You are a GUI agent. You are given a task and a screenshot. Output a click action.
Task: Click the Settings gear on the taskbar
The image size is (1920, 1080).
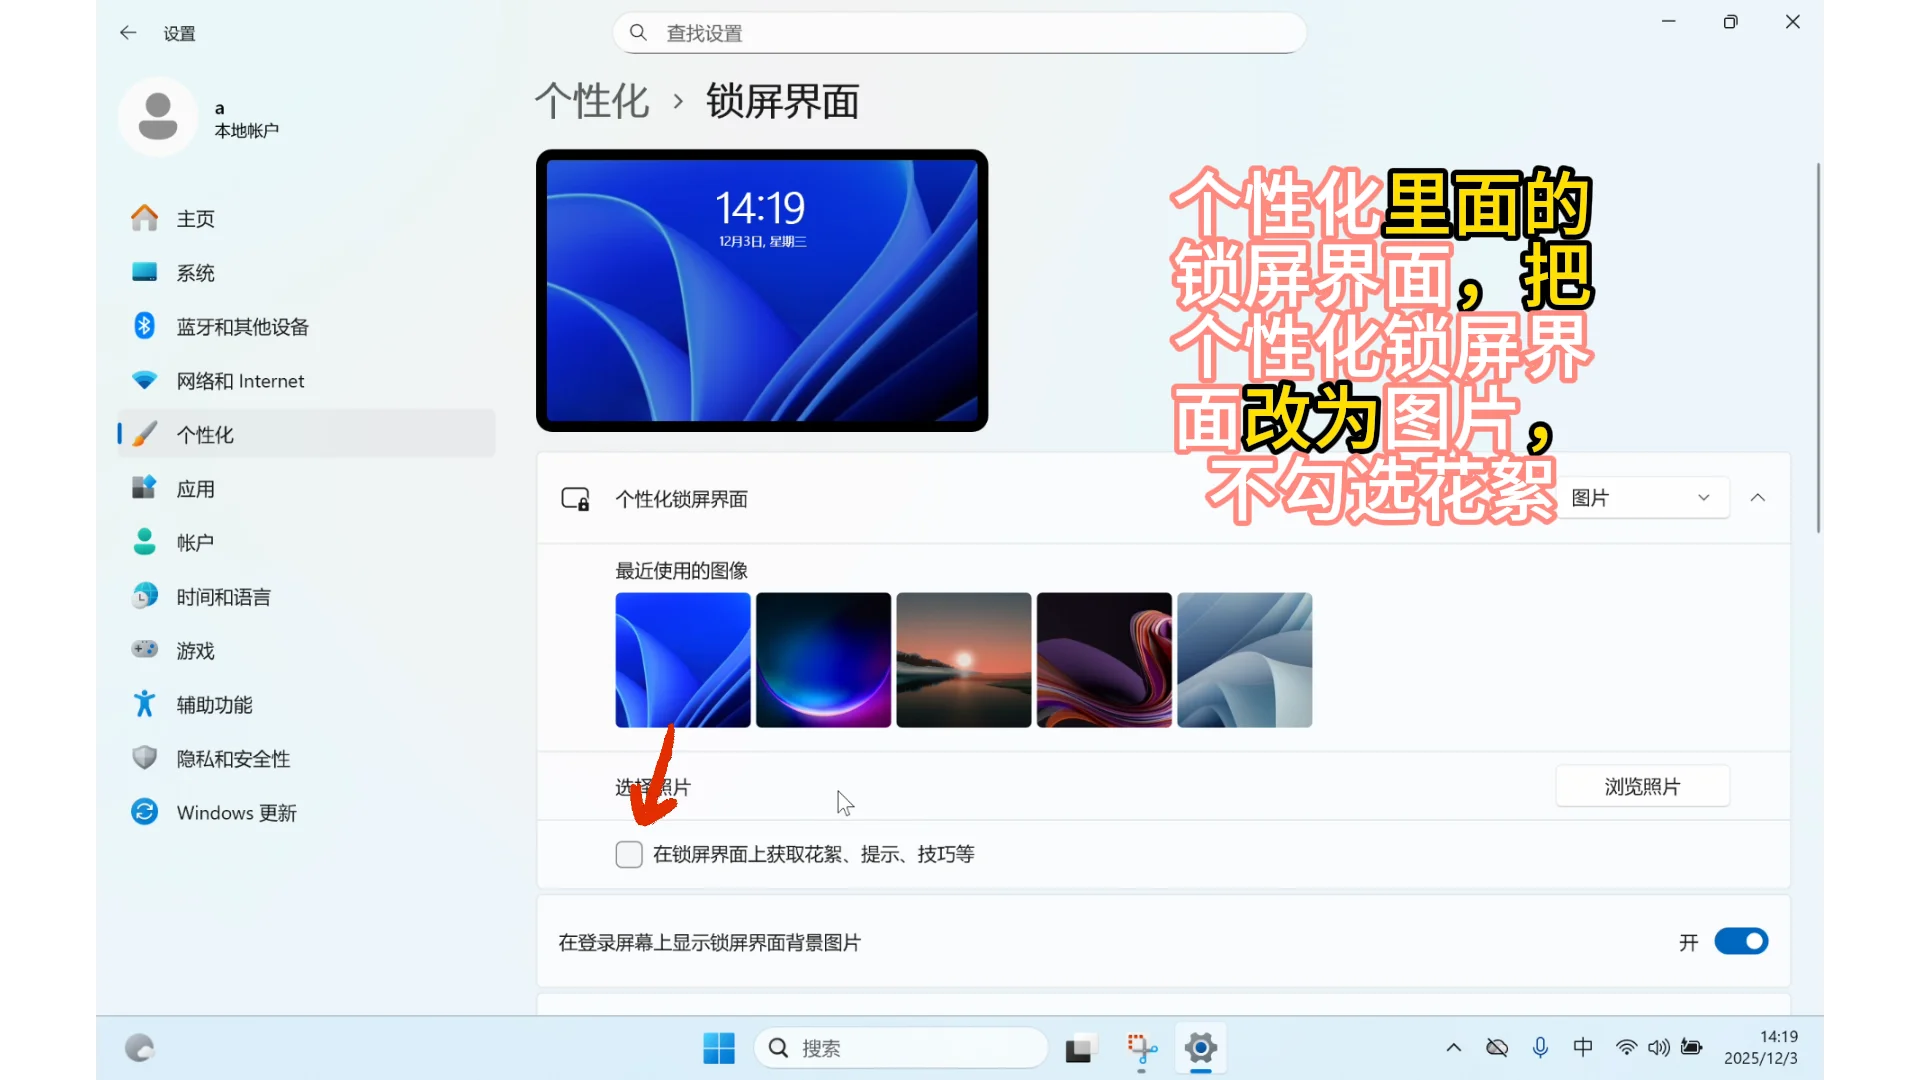point(1200,1048)
